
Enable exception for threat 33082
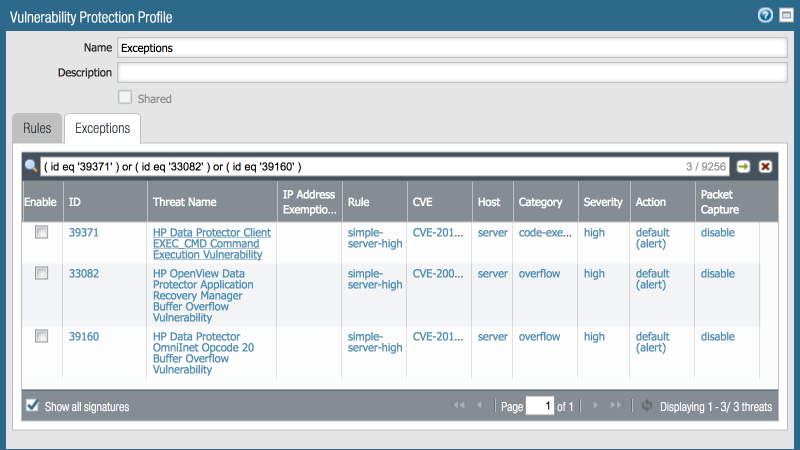click(41, 273)
